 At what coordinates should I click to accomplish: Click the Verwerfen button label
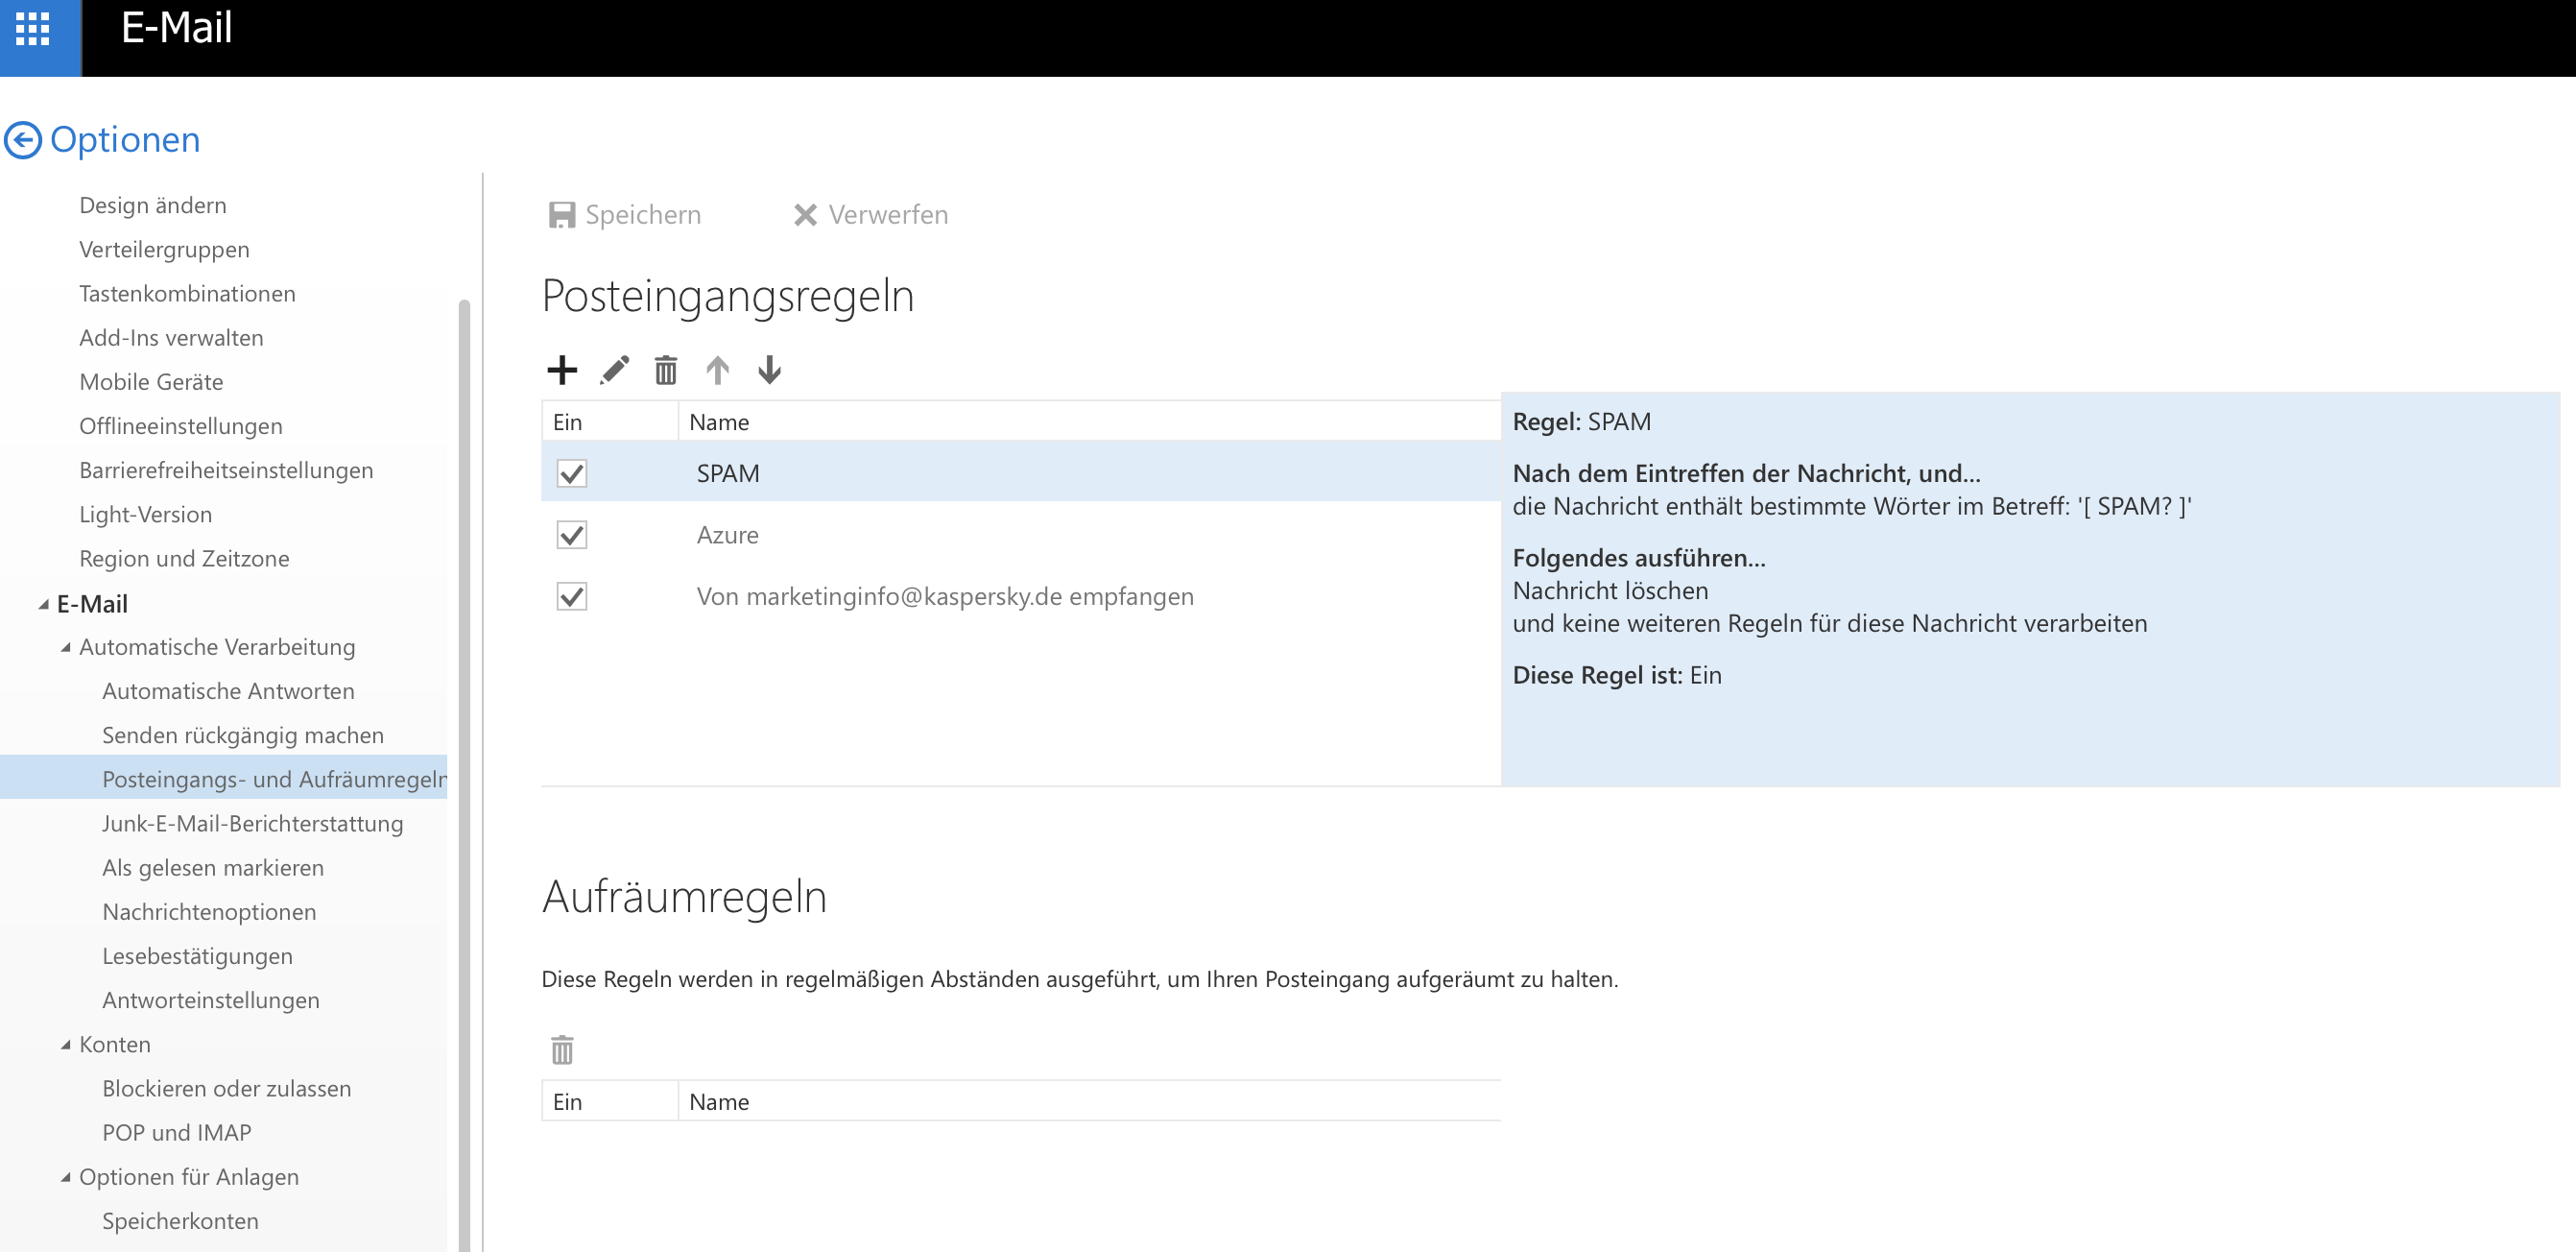point(888,215)
